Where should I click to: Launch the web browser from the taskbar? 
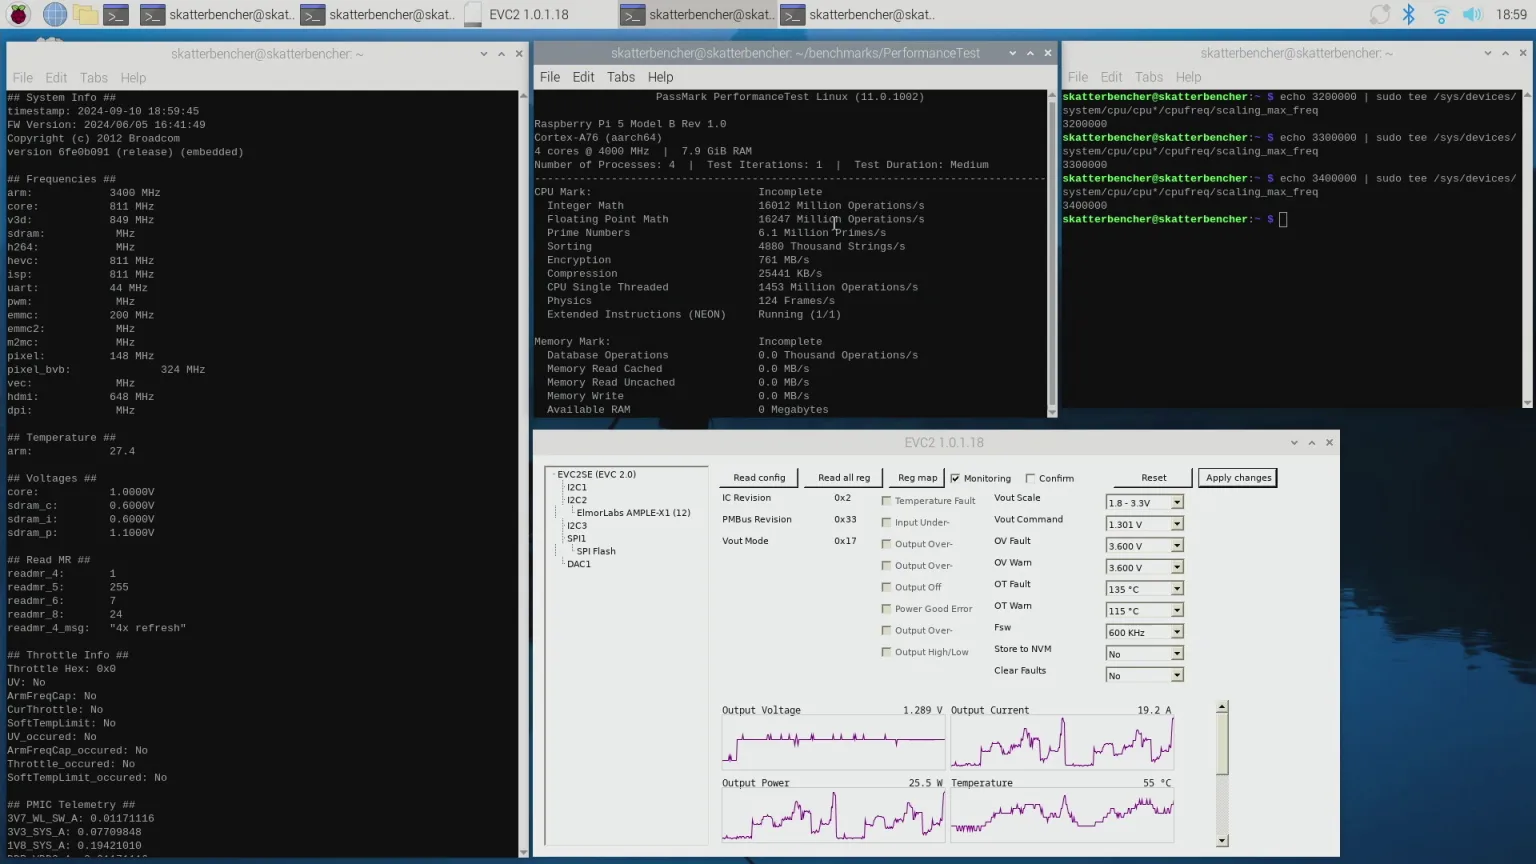(54, 14)
